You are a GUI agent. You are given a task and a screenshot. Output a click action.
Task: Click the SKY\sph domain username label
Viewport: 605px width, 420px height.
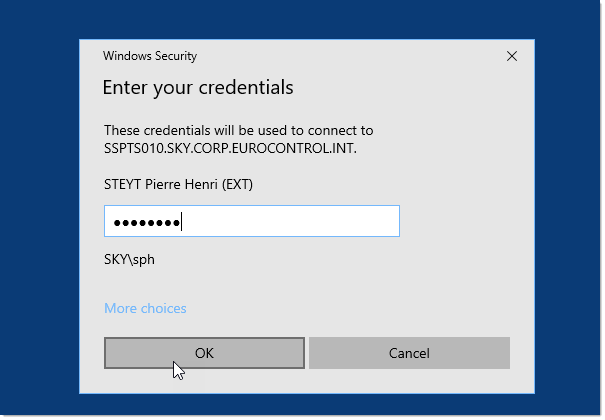point(129,260)
